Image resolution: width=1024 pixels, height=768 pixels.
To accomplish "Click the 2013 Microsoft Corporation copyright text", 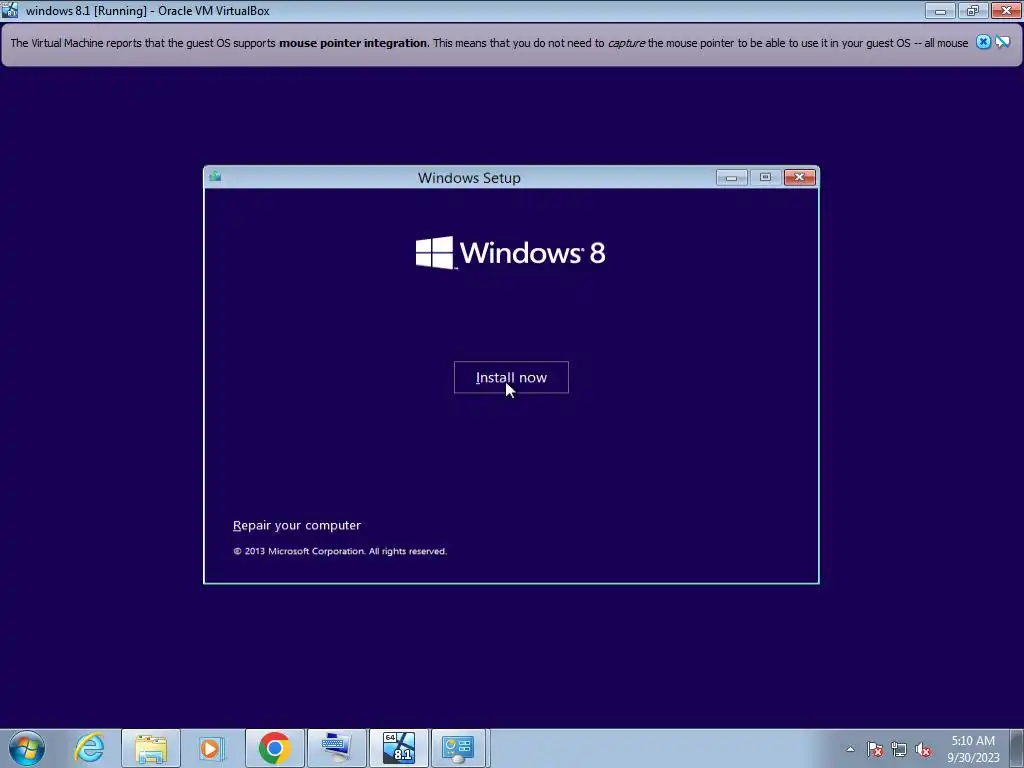I will point(340,551).
